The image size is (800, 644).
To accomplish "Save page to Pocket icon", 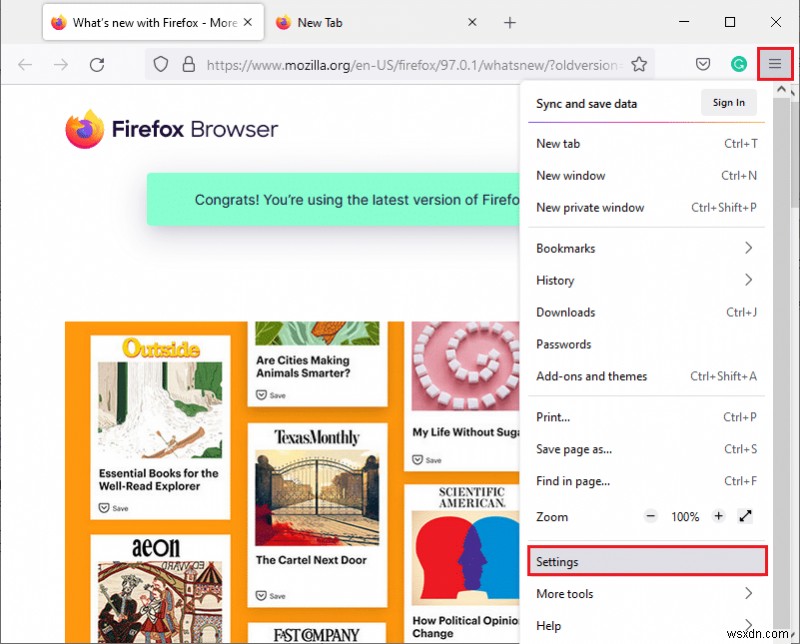I will coord(703,63).
